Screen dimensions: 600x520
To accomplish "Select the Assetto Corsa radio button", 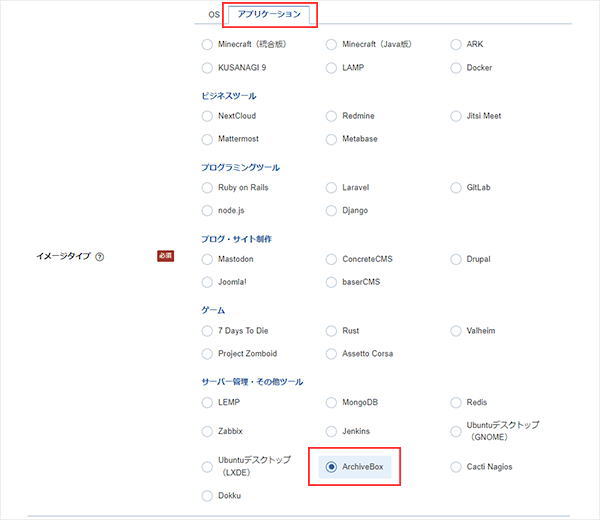I will pos(331,354).
